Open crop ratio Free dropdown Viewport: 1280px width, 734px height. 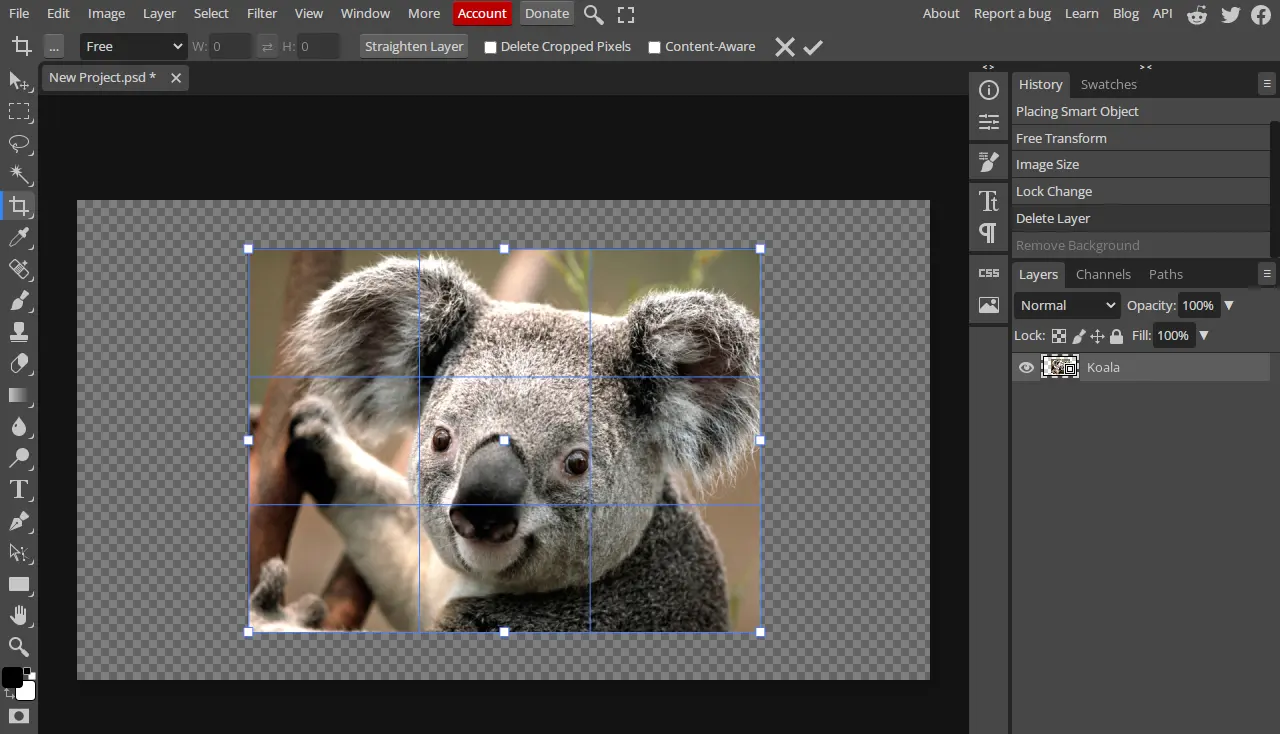coord(134,47)
